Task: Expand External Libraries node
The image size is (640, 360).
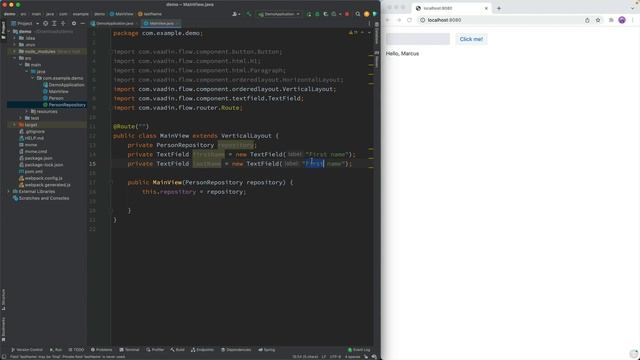Action: [x=9, y=191]
